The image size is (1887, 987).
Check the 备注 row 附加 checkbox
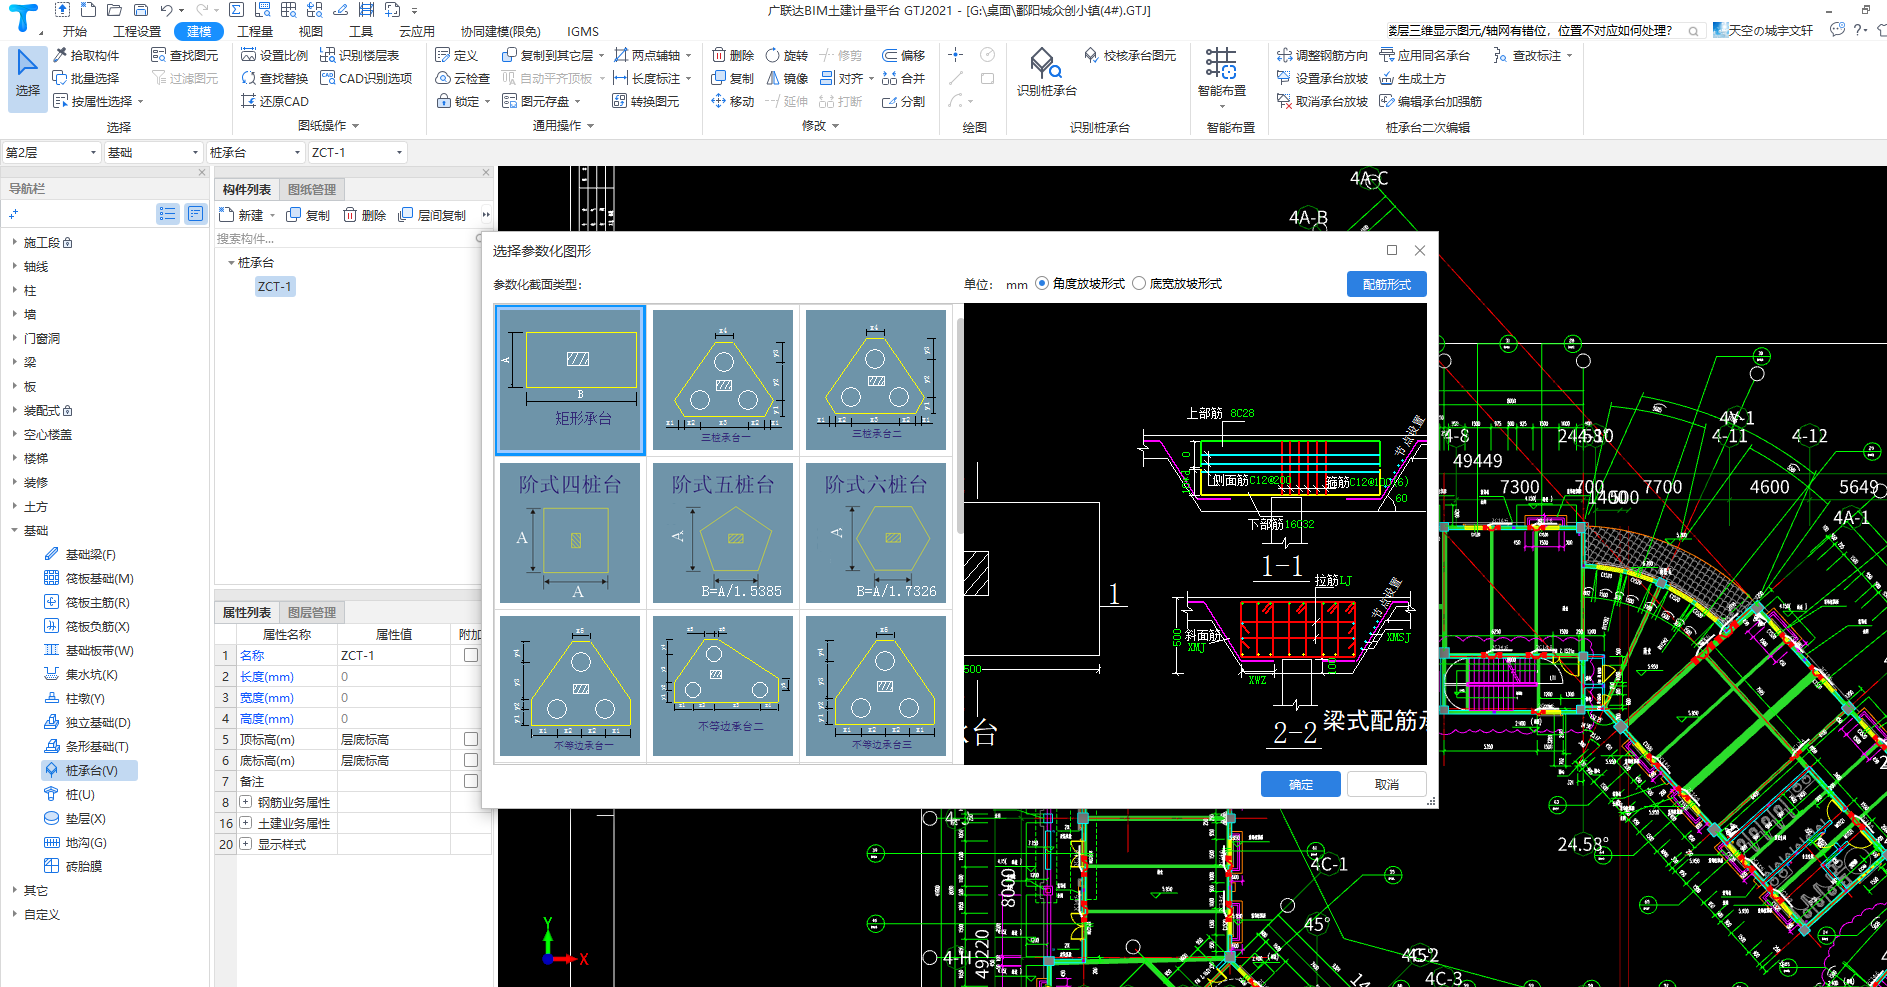click(x=471, y=781)
